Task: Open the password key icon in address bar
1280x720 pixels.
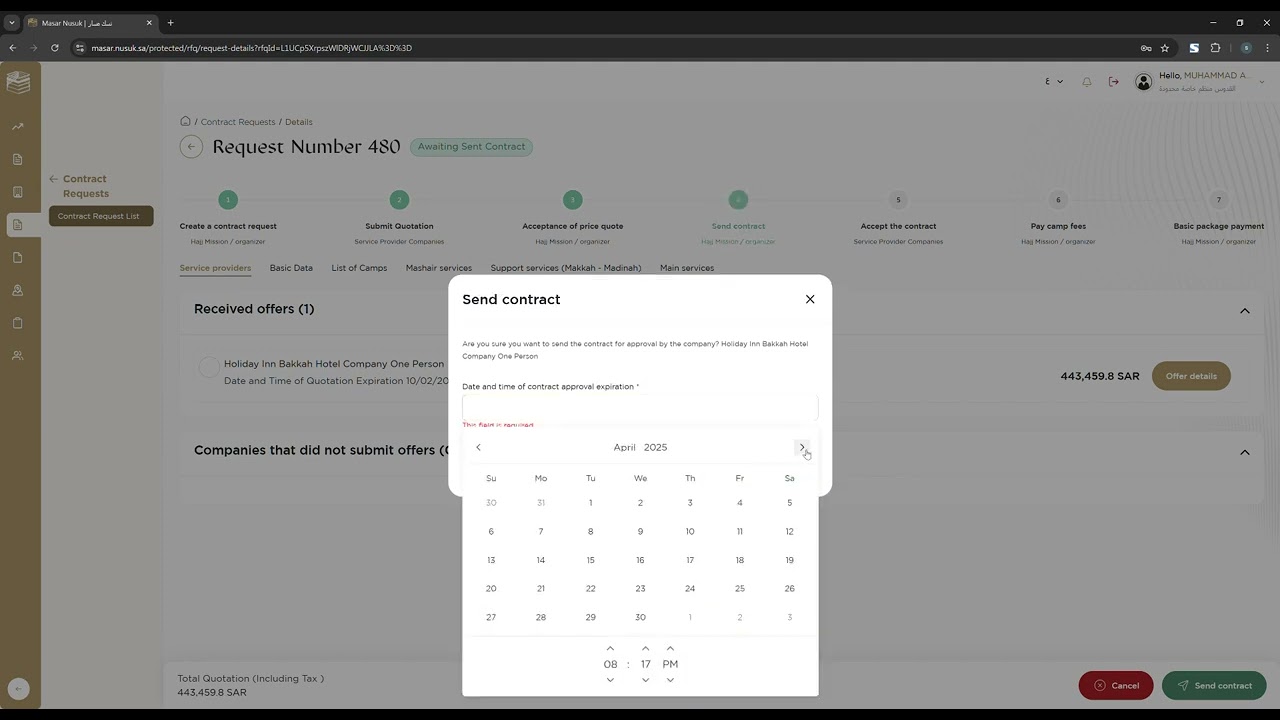Action: (x=1146, y=48)
